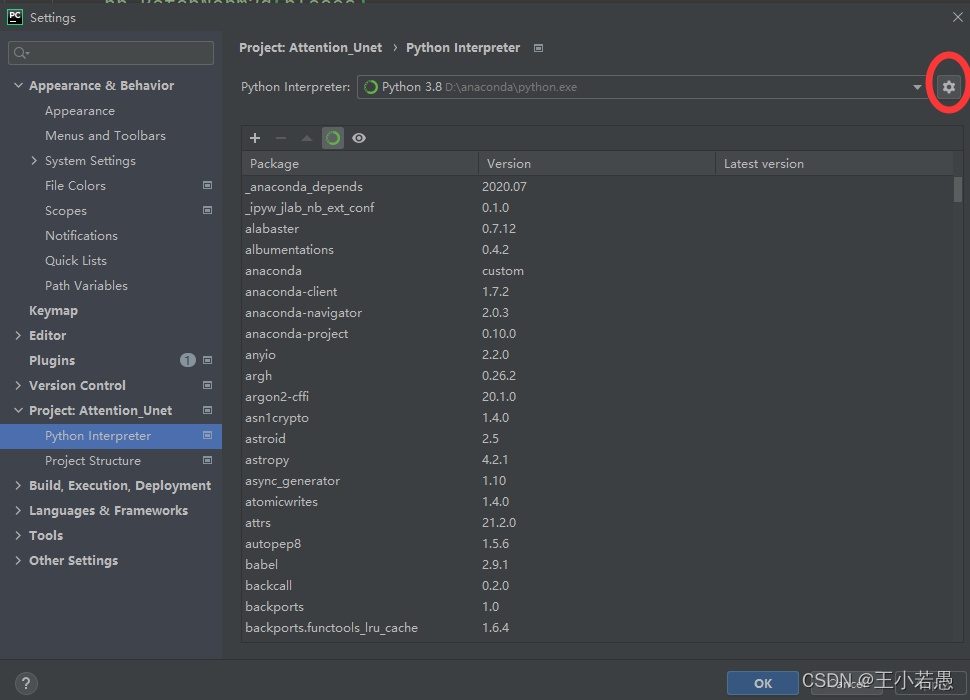Viewport: 970px width, 700px height.
Task: Click project-level icon beside Plugins
Action: pos(208,361)
